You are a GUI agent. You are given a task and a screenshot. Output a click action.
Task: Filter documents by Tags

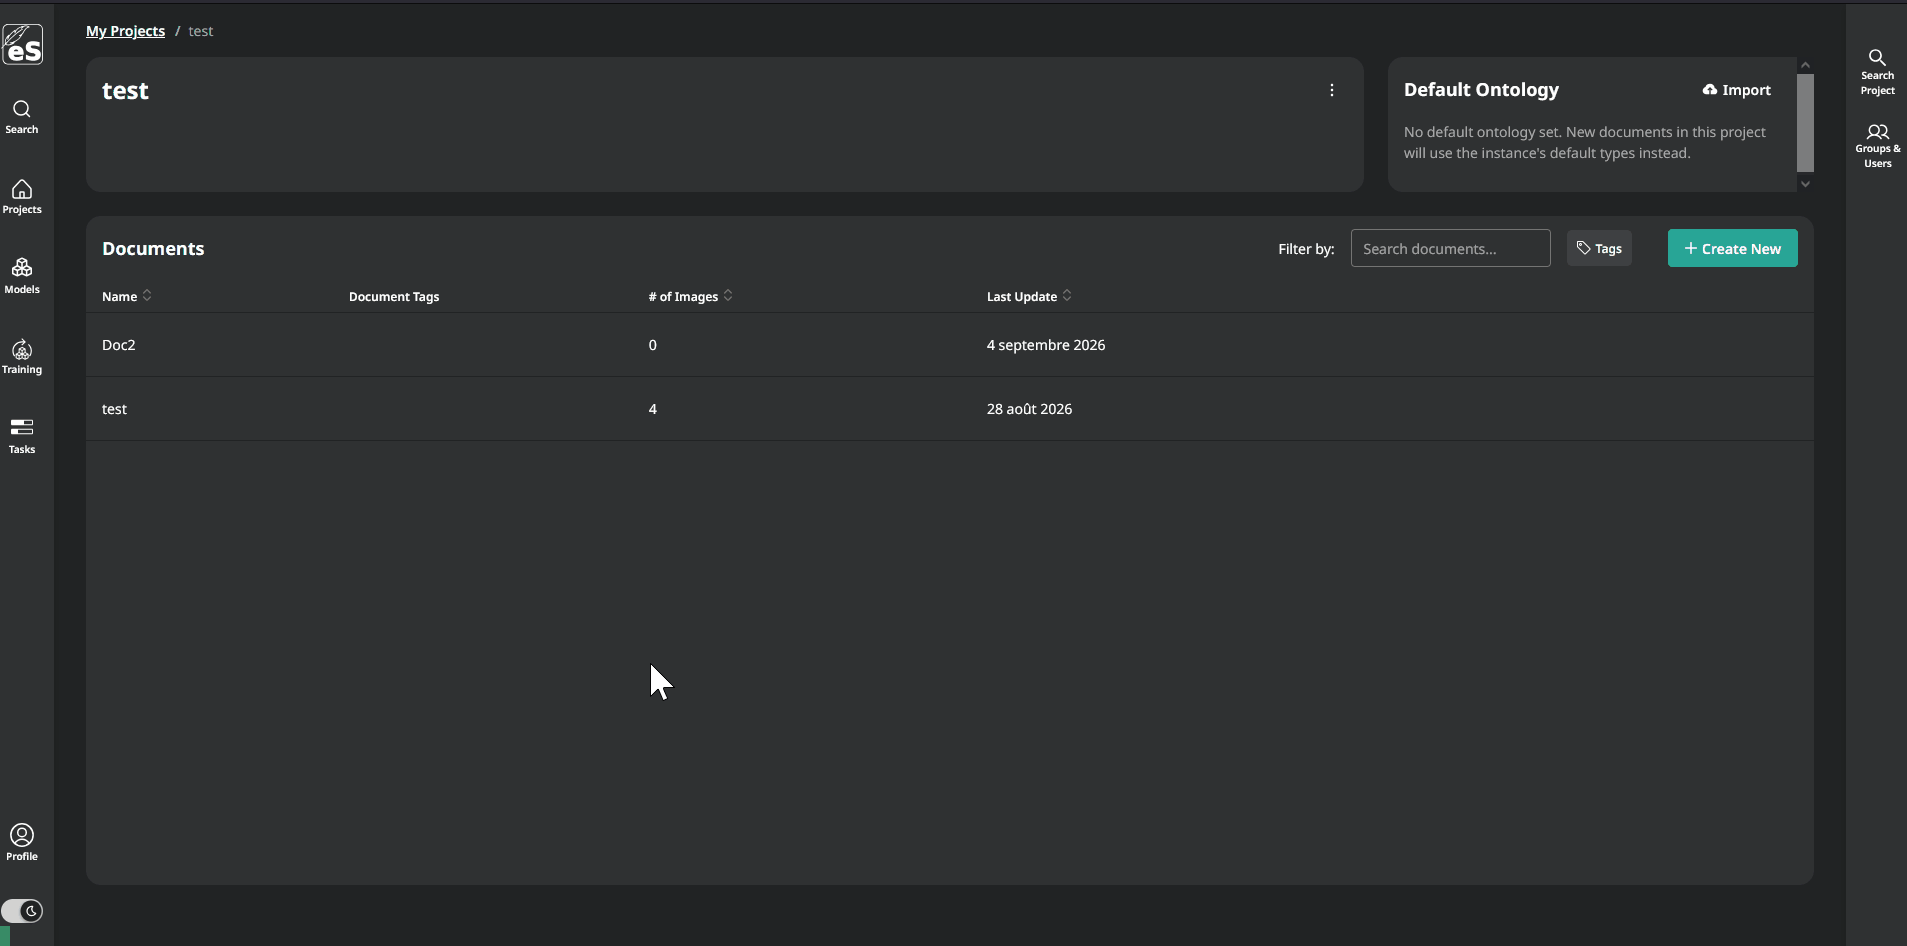tap(1599, 248)
